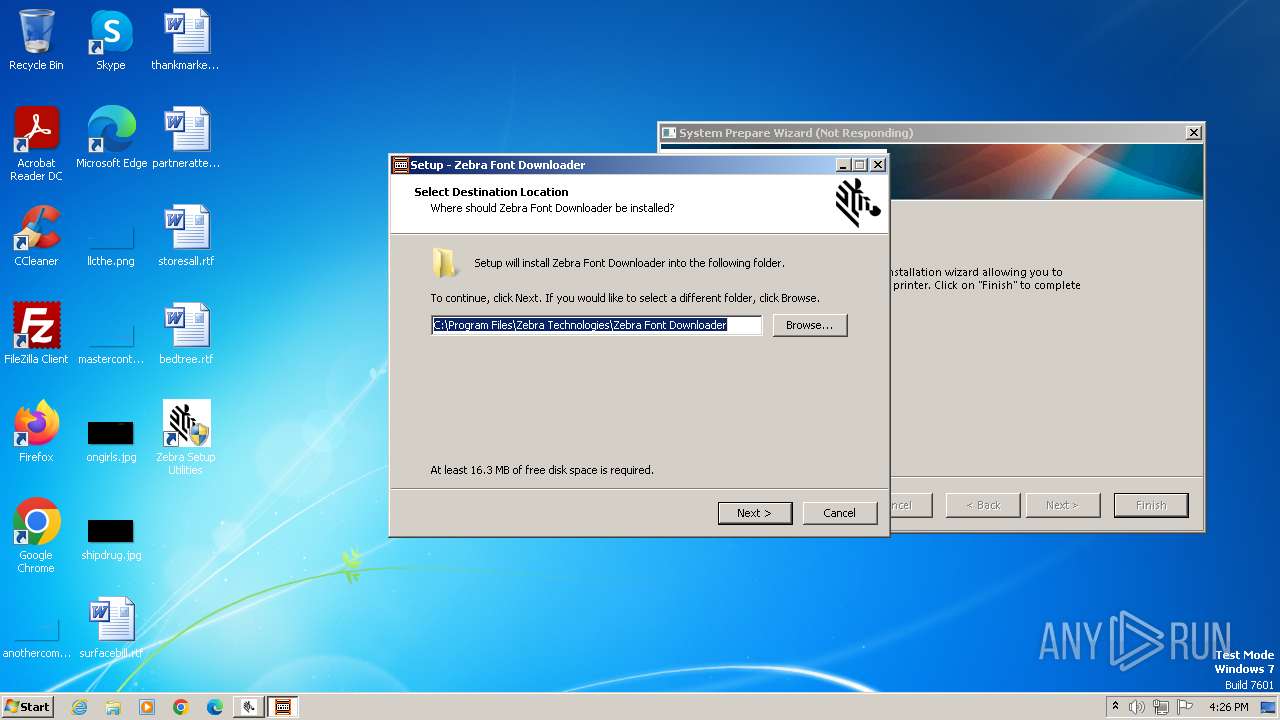The height and width of the screenshot is (720, 1280).
Task: Click the Show desktop button
Action: [1268, 707]
